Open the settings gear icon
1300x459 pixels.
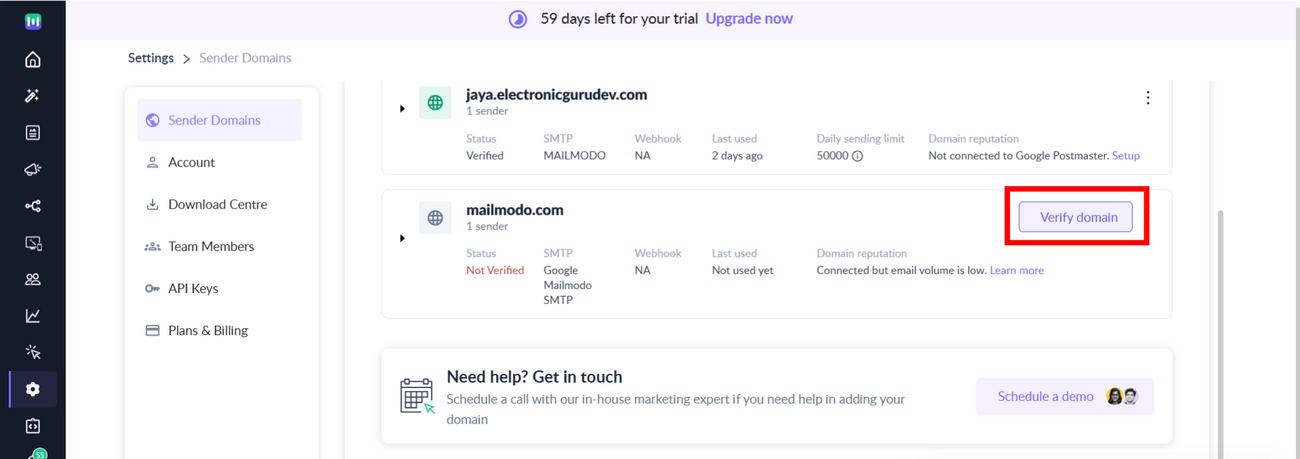(x=33, y=389)
